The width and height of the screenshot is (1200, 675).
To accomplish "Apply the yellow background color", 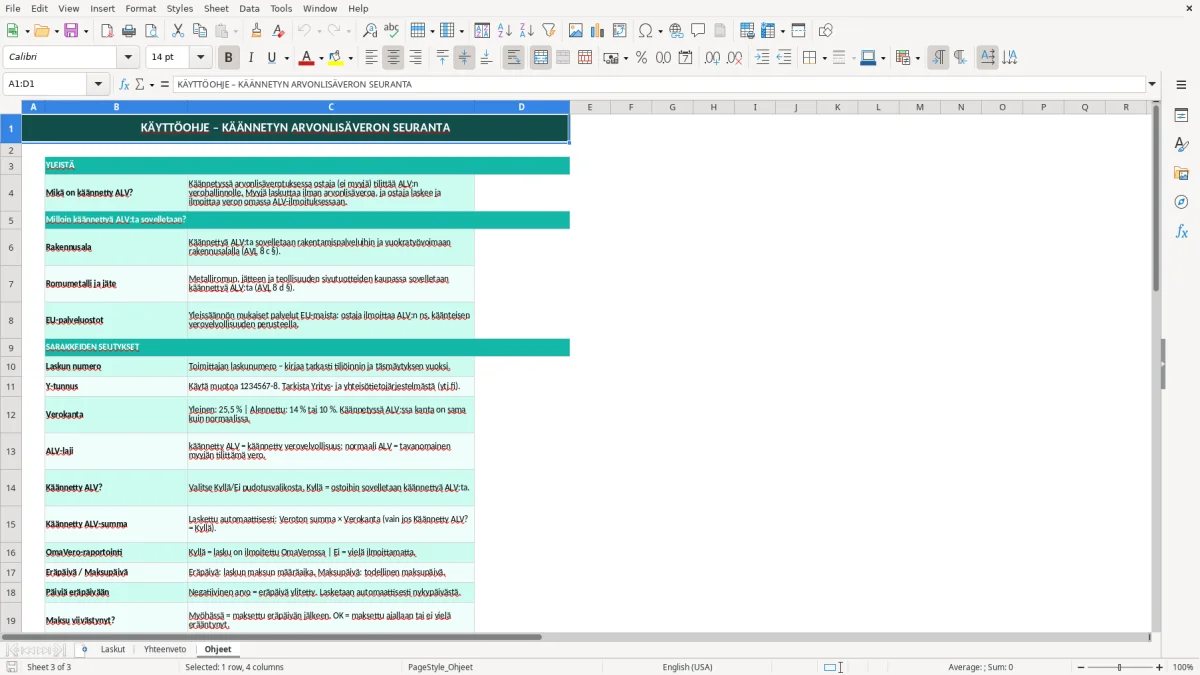I will (x=336, y=58).
